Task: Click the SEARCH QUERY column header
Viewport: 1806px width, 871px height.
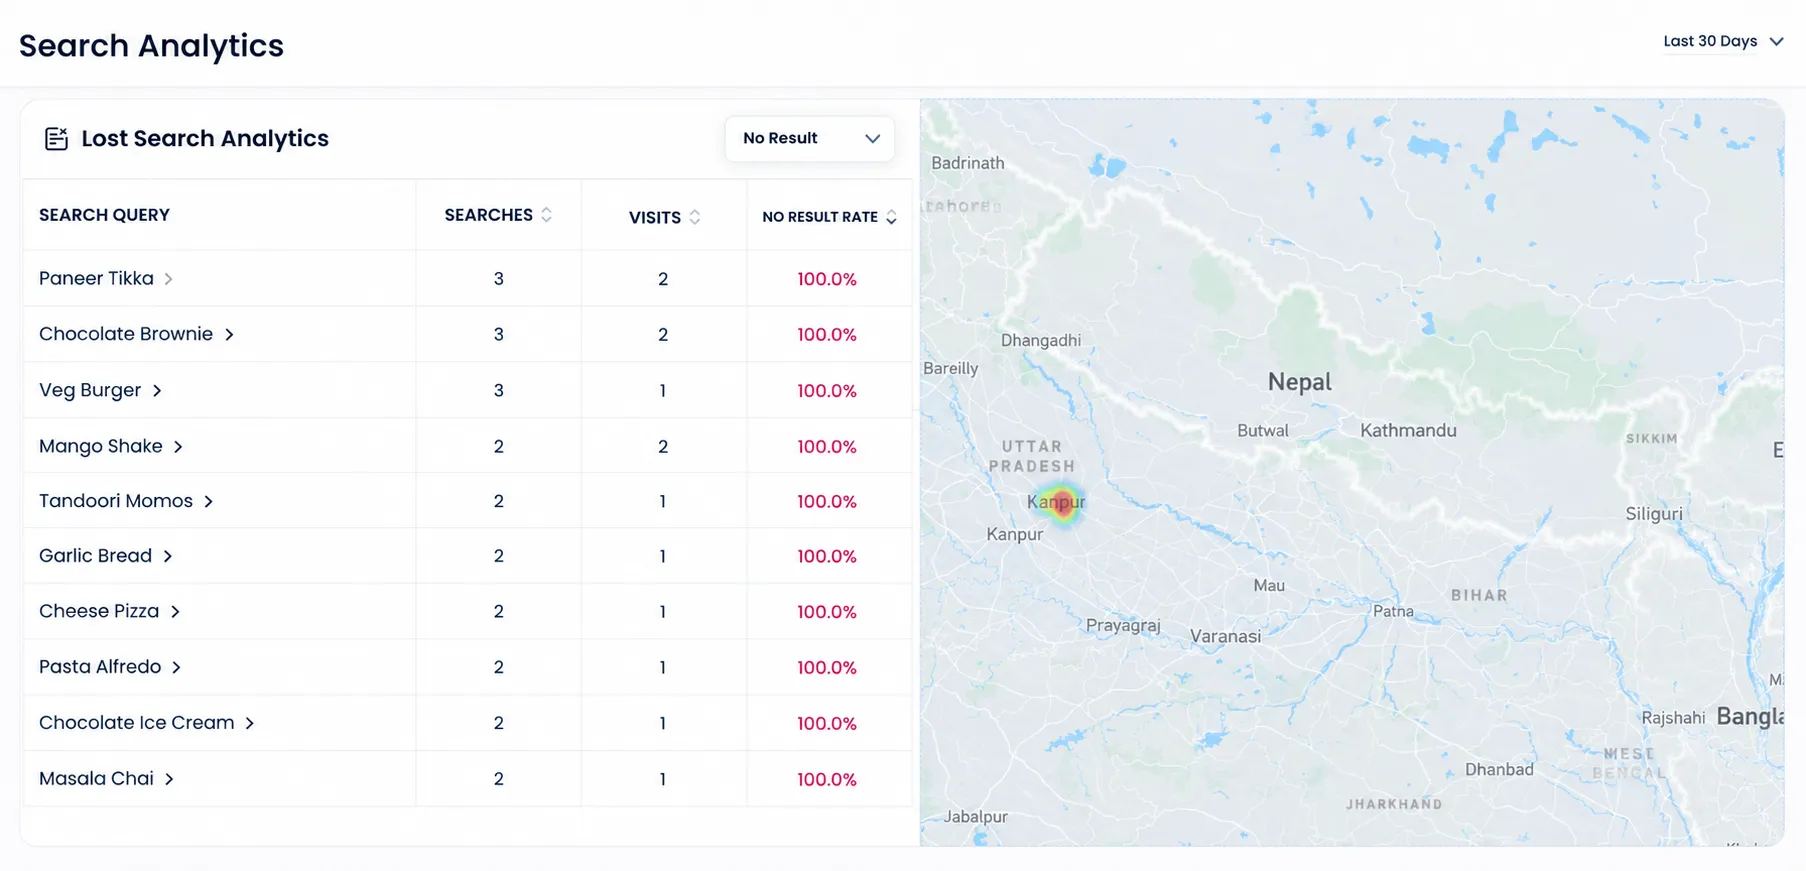Action: [x=104, y=215]
